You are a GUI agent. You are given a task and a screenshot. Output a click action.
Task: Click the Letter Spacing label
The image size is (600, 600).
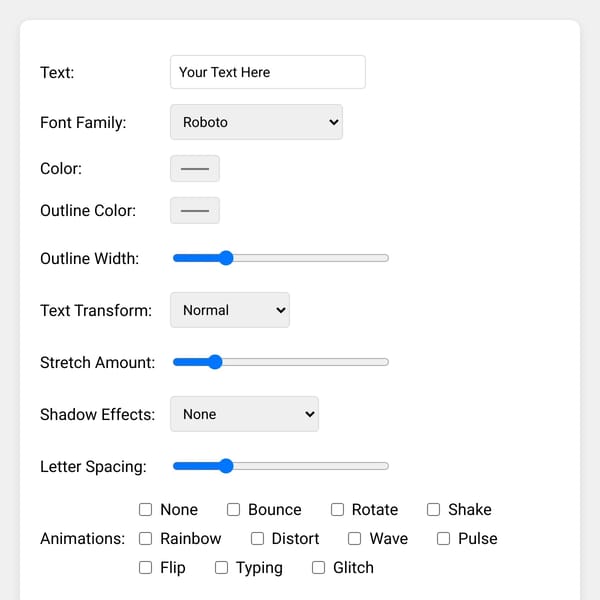(x=93, y=467)
